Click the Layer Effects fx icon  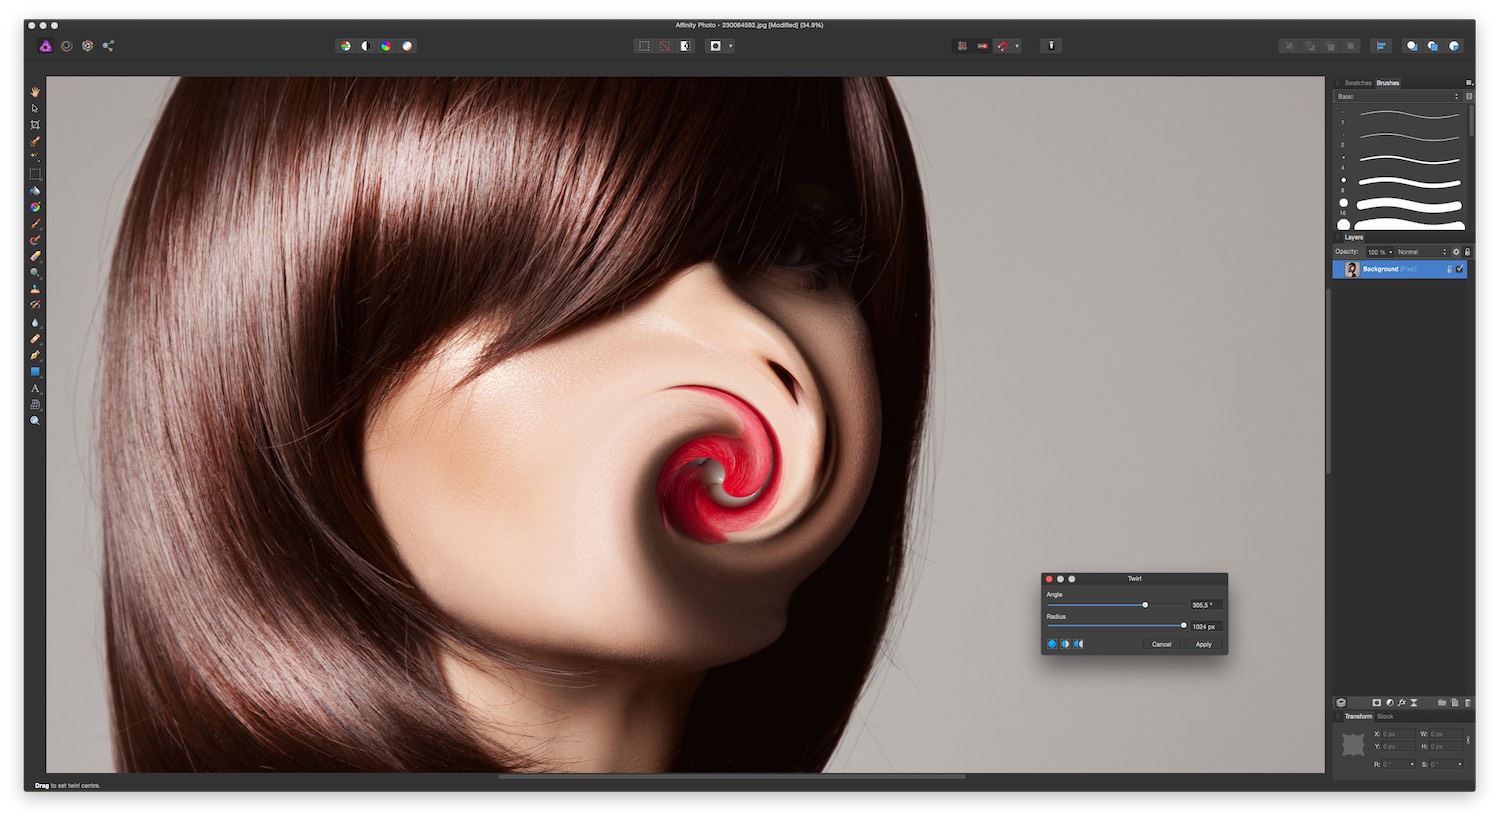[x=1402, y=703]
